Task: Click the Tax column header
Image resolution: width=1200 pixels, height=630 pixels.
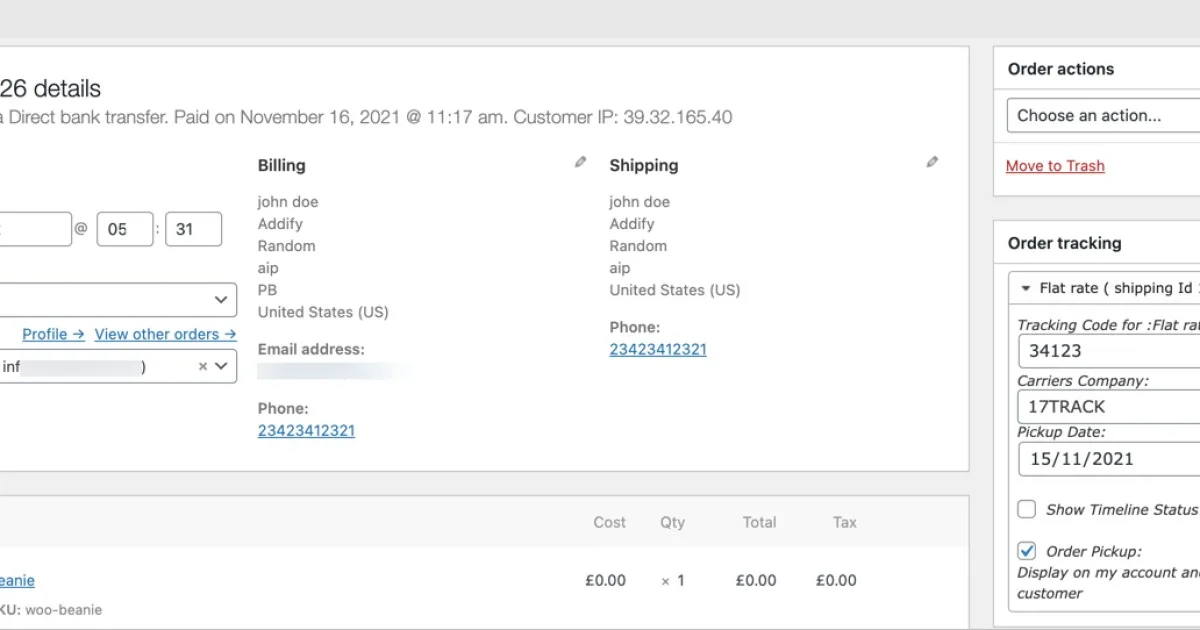Action: (x=845, y=522)
